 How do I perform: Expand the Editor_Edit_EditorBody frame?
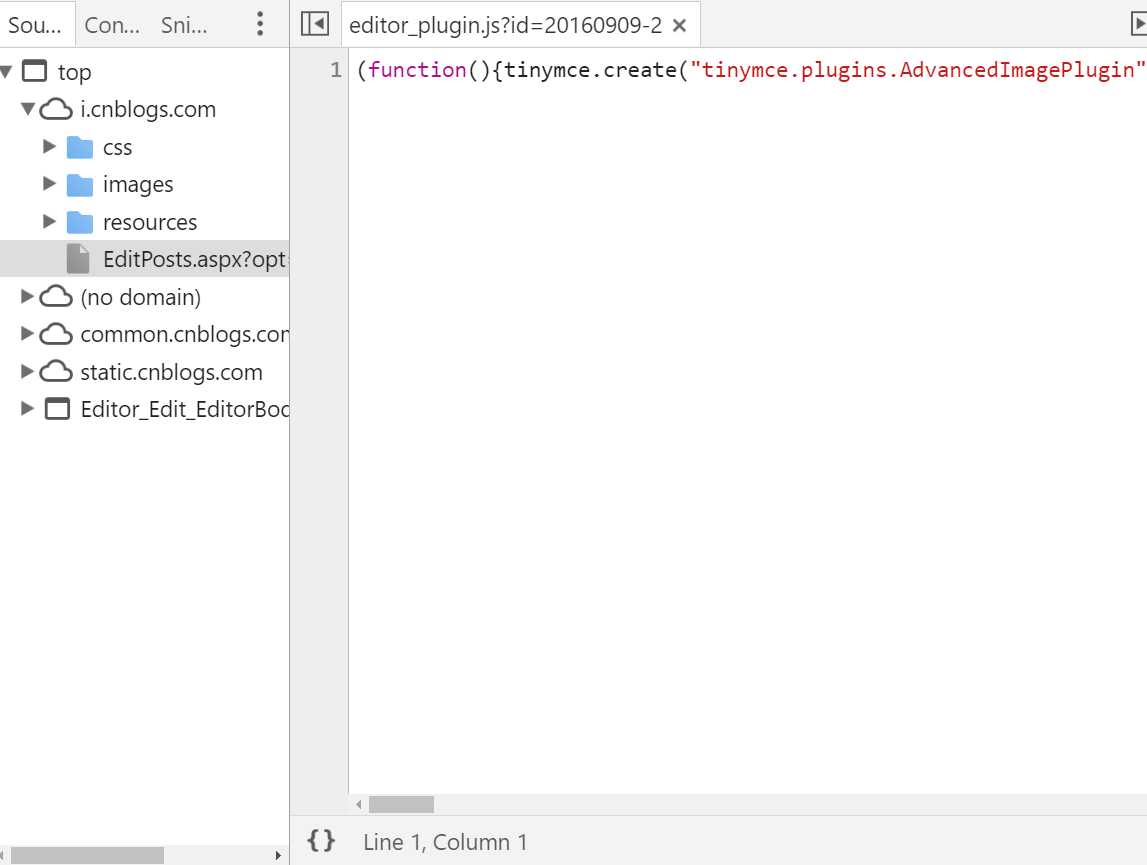click(x=27, y=408)
